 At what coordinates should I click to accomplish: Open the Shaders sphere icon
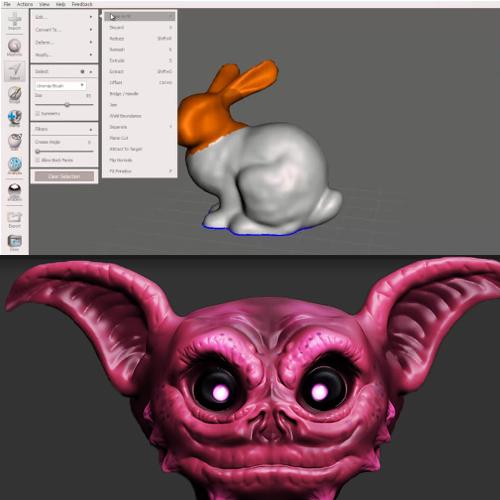pyautogui.click(x=15, y=192)
